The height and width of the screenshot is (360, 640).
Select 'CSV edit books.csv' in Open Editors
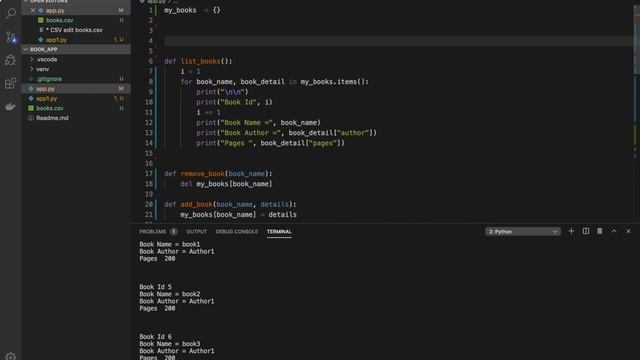click(76, 30)
